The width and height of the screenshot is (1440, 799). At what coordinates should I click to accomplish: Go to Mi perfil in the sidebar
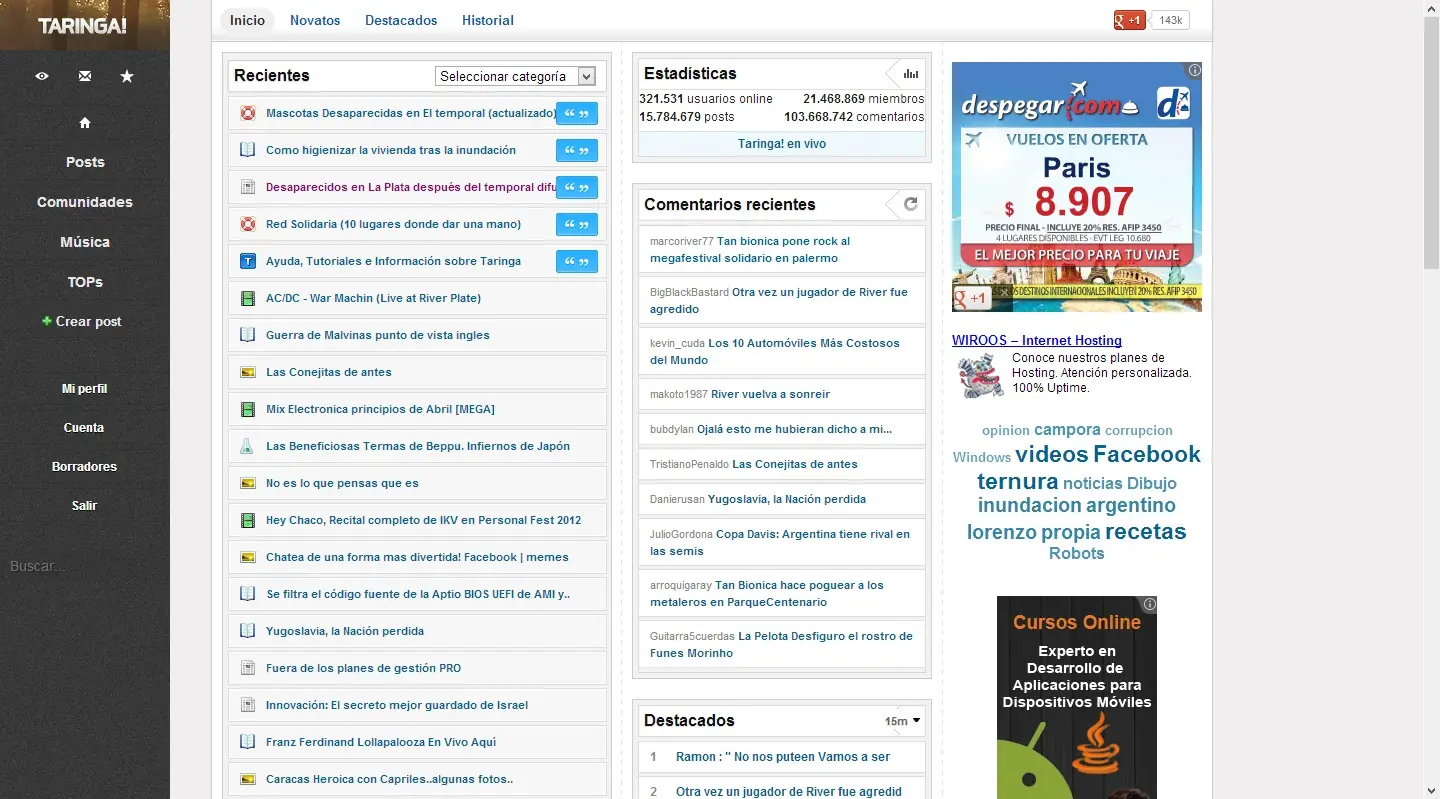click(x=85, y=389)
